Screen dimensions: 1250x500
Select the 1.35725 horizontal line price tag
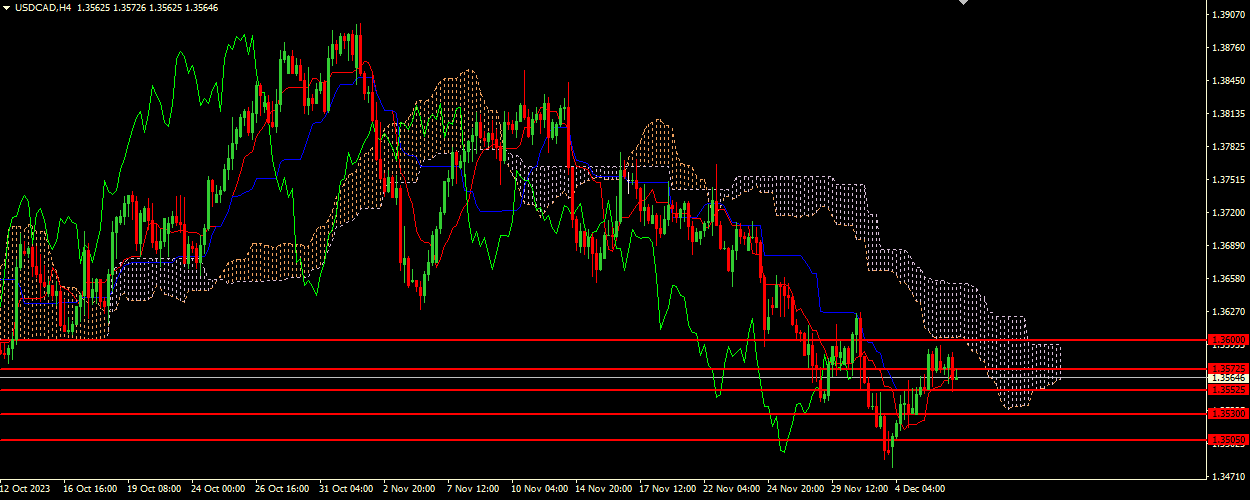pyautogui.click(x=1226, y=369)
